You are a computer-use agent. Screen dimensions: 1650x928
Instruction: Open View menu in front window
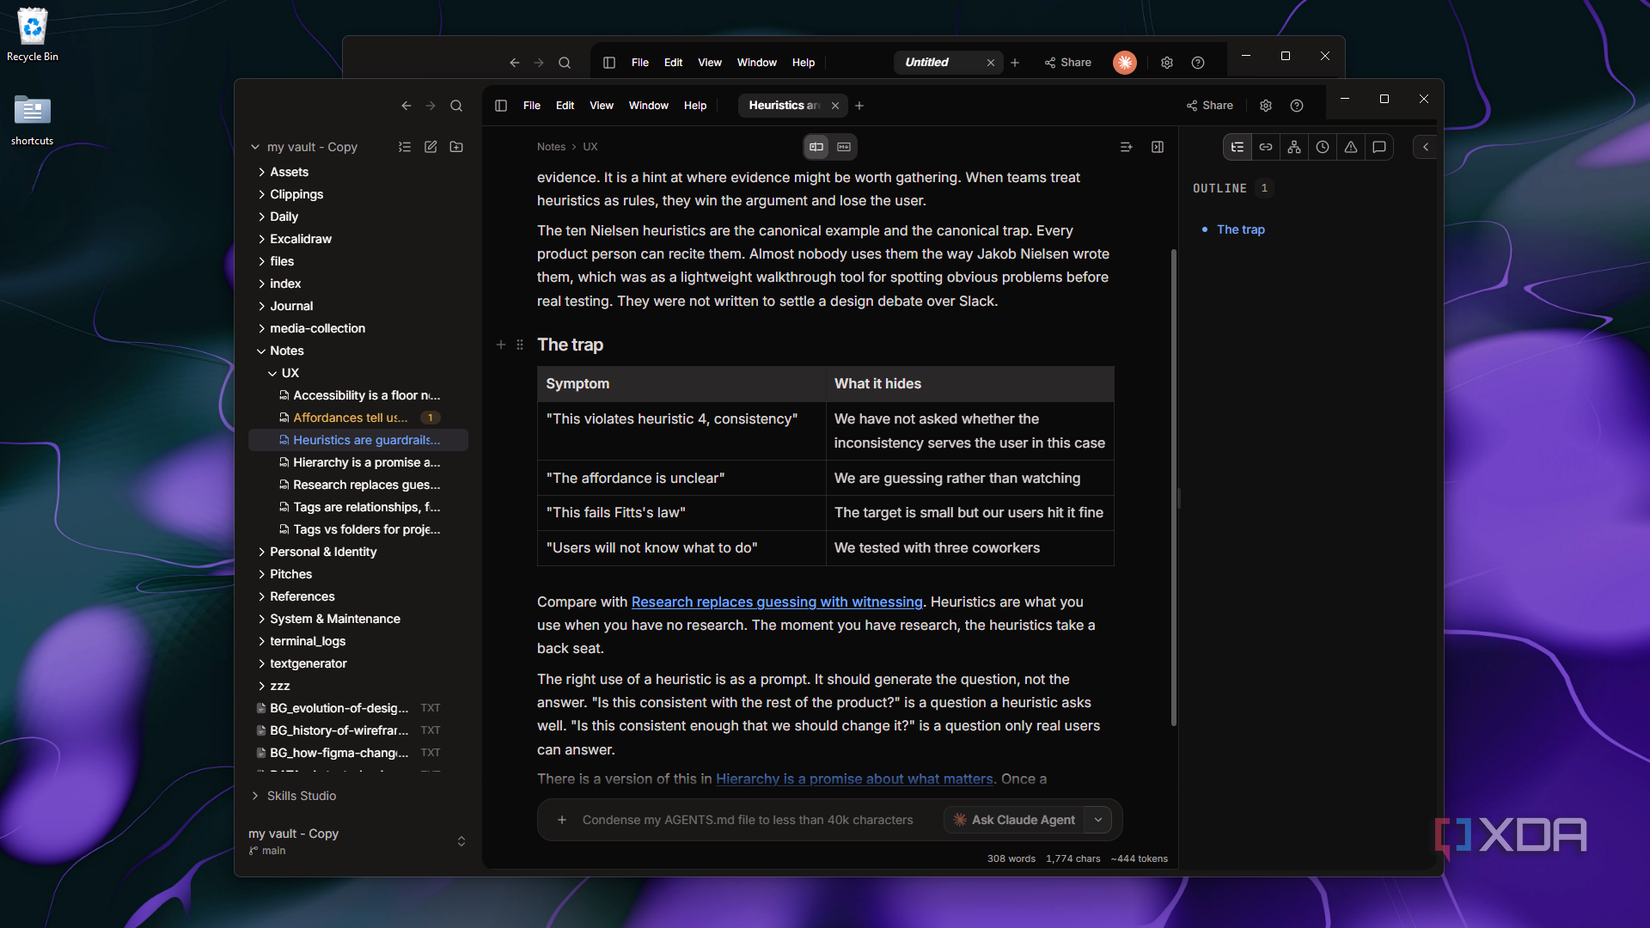[601, 106]
